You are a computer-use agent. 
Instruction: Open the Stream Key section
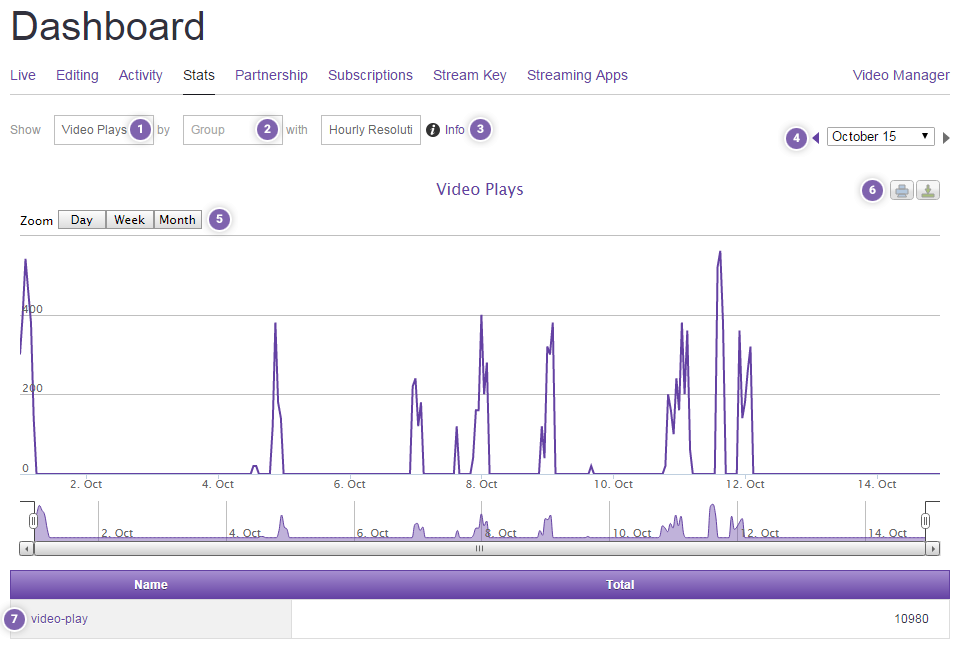(x=469, y=75)
